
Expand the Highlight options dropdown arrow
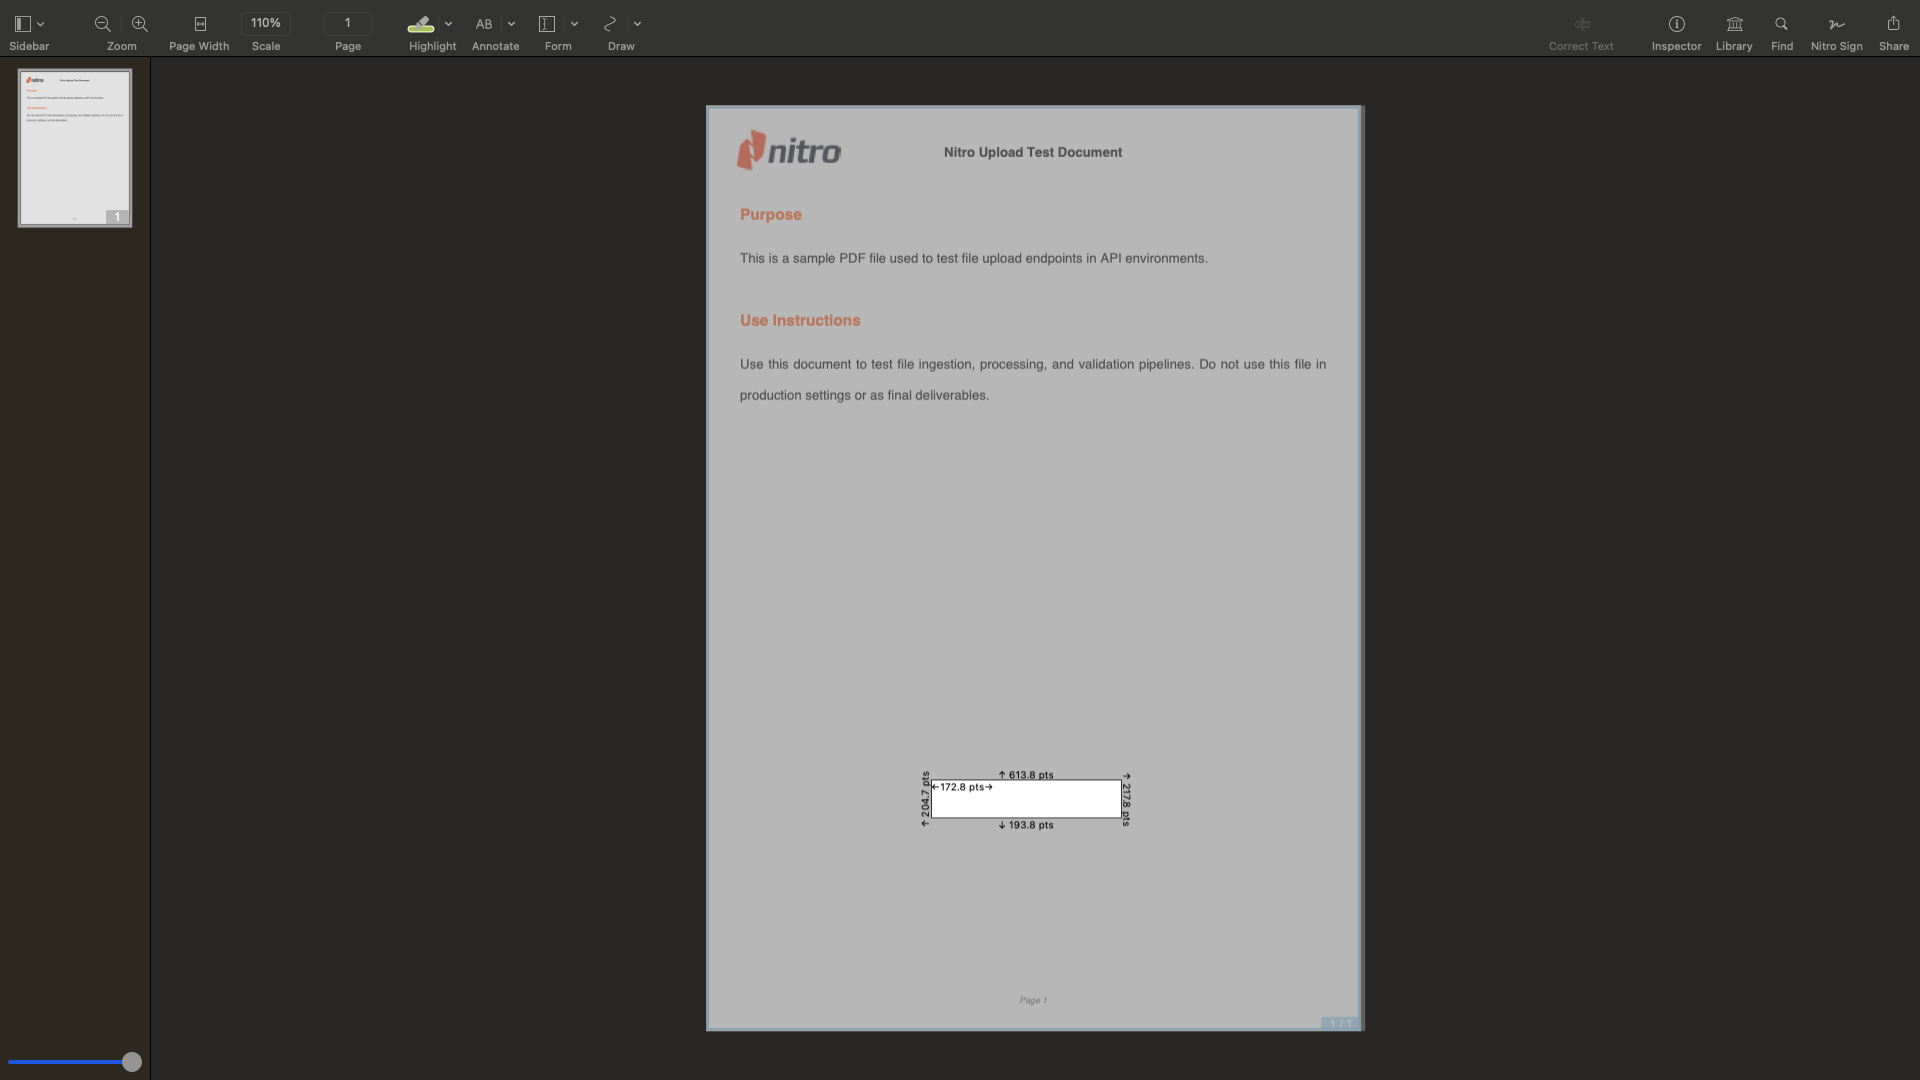pyautogui.click(x=448, y=24)
